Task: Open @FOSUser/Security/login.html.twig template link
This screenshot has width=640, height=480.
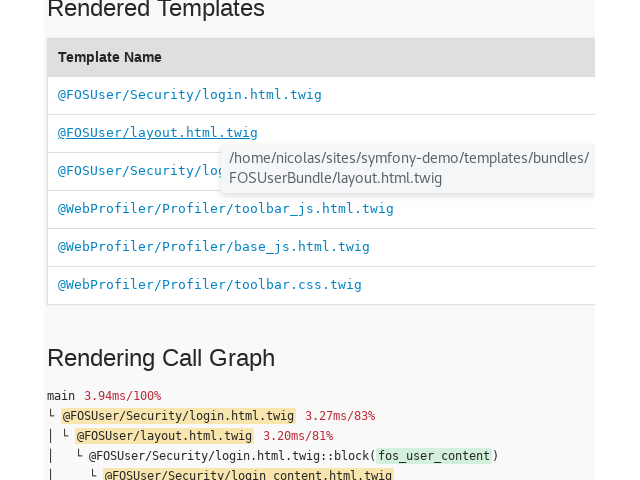Action: [190, 95]
